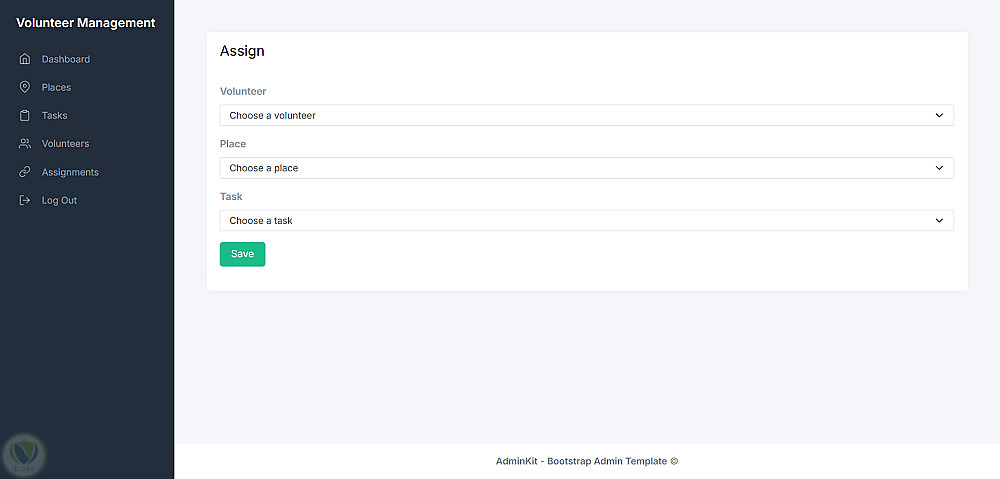Click the Assign card heading
Viewport: 1000px width, 479px height.
[x=242, y=51]
